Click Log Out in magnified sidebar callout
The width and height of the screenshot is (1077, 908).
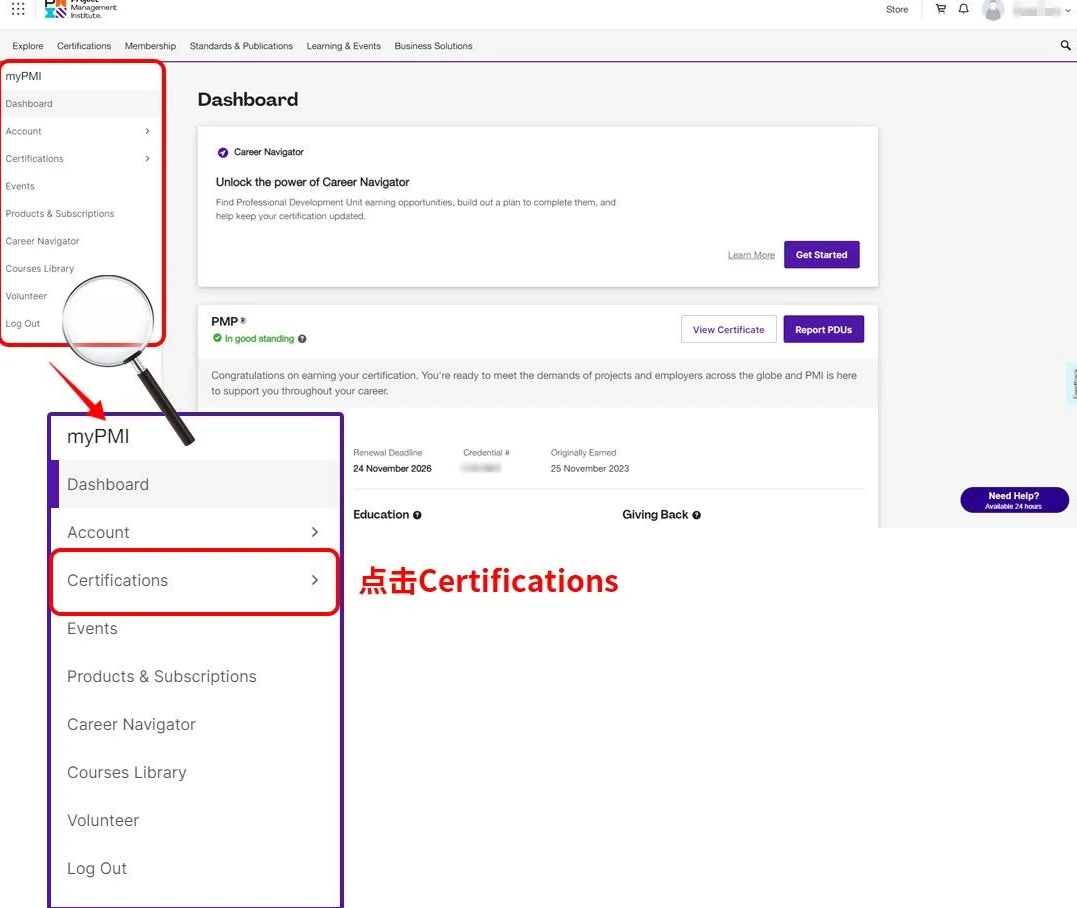(97, 869)
